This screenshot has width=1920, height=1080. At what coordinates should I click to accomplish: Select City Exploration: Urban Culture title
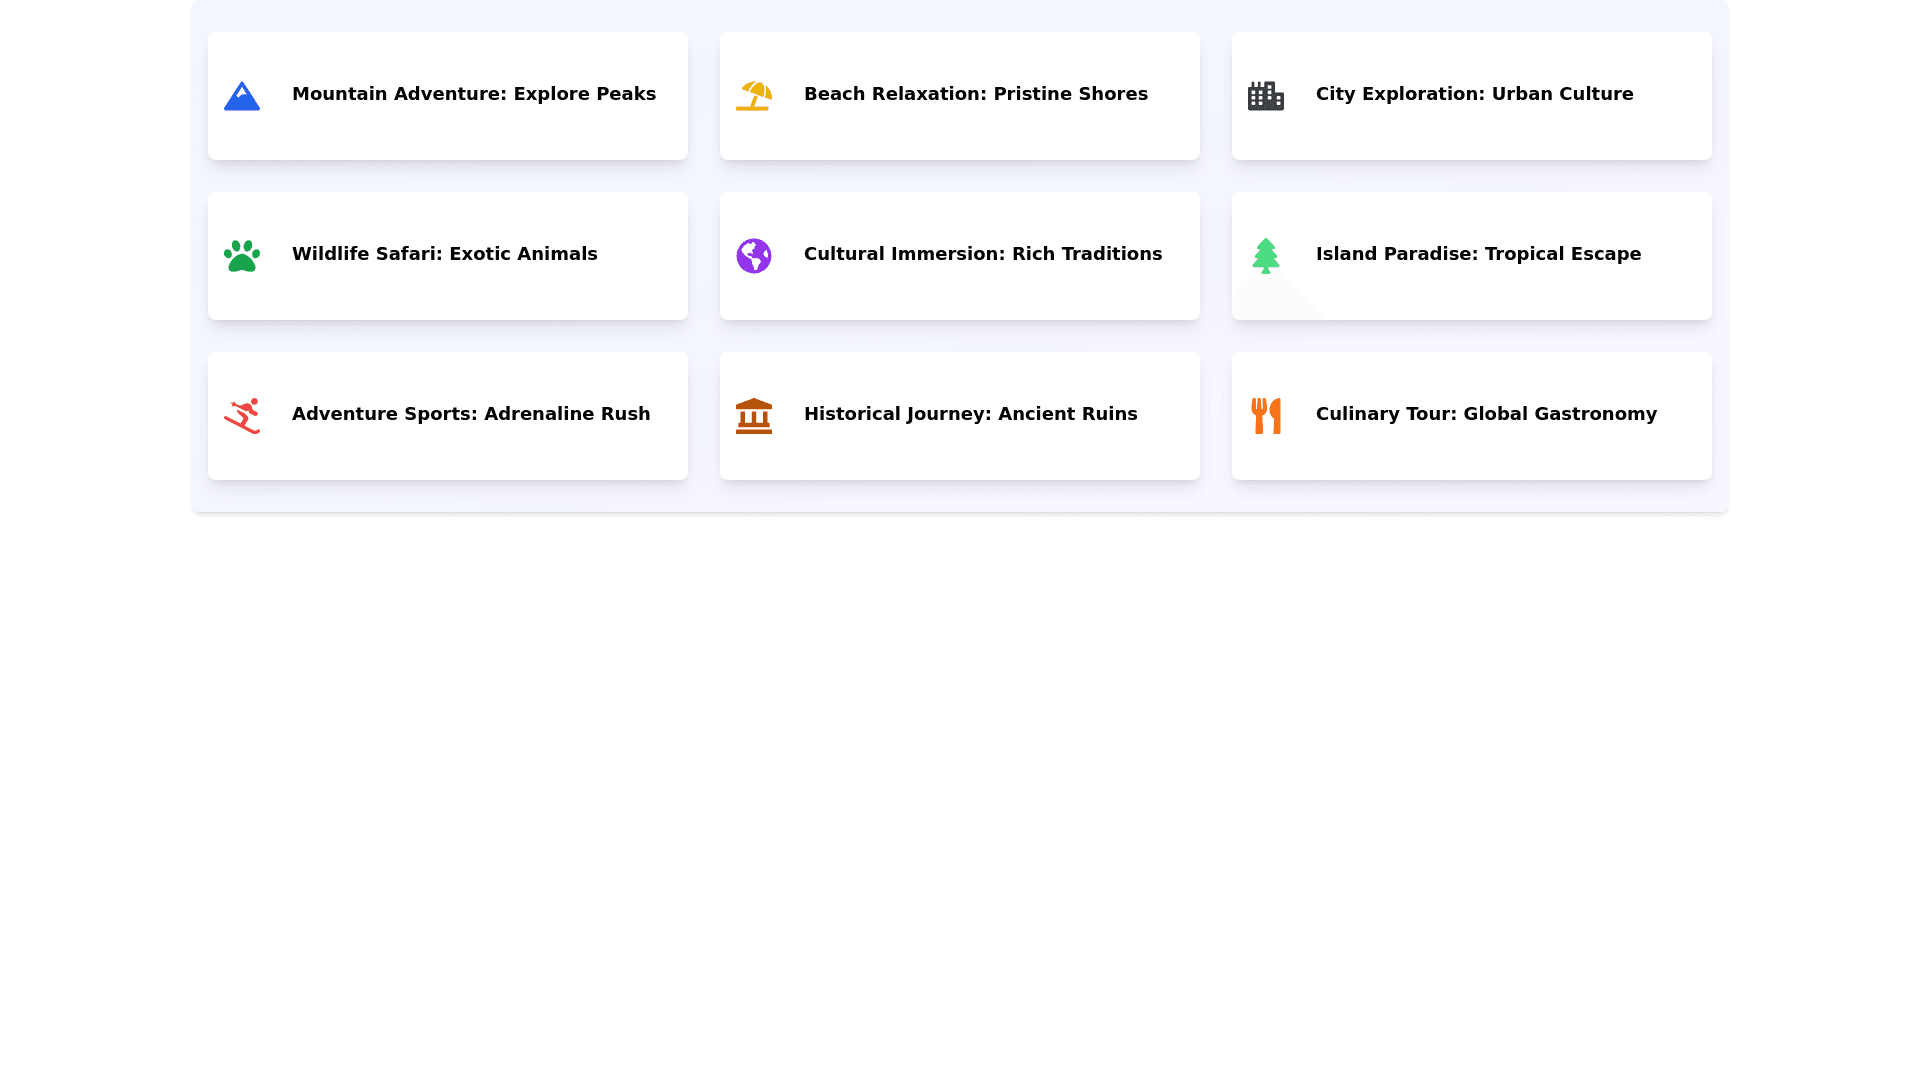point(1474,94)
